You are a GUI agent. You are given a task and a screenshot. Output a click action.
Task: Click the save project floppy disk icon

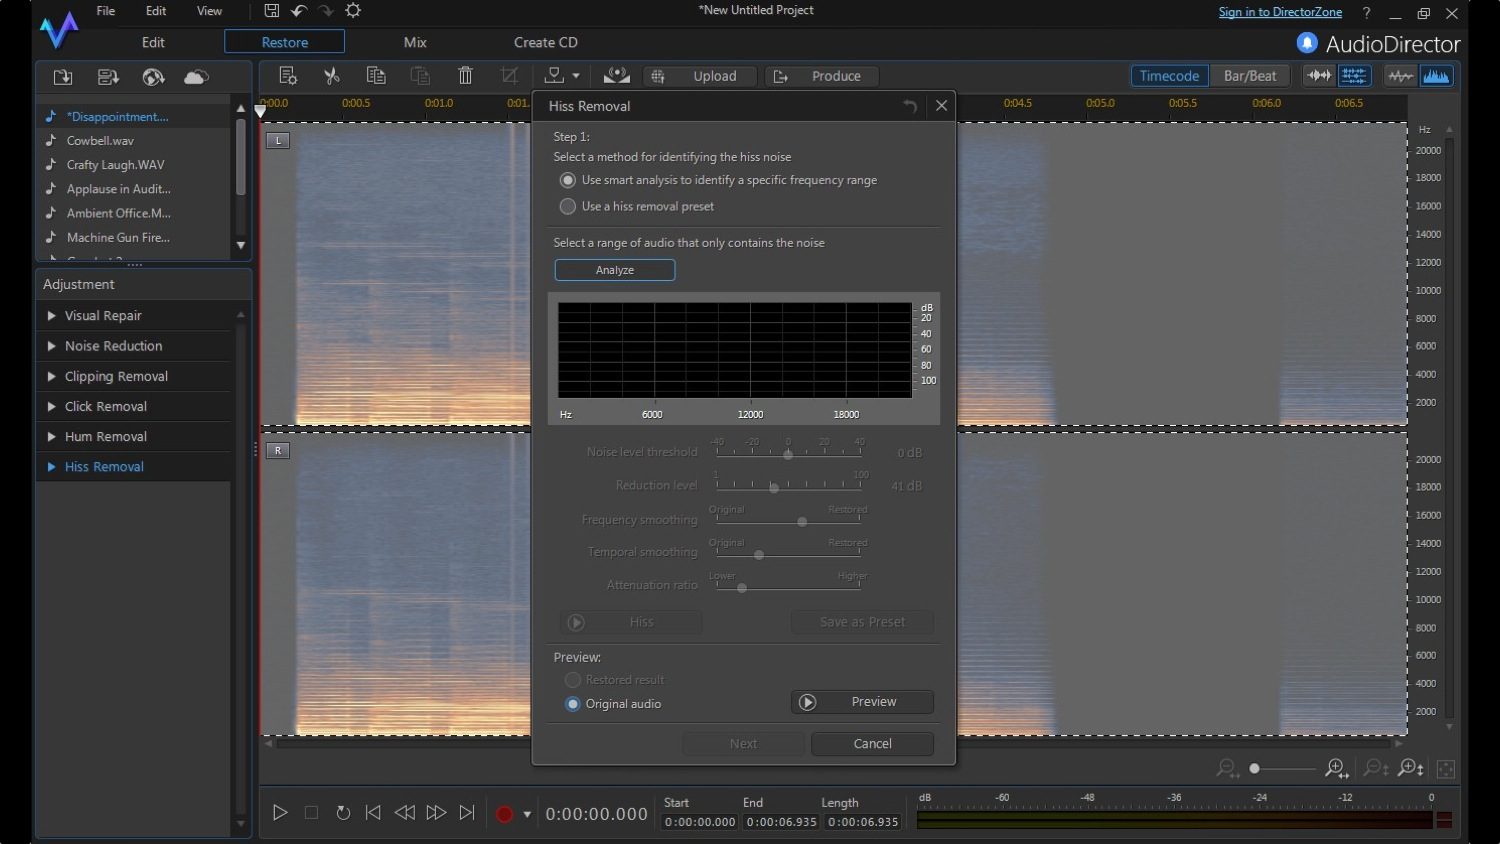tap(271, 11)
